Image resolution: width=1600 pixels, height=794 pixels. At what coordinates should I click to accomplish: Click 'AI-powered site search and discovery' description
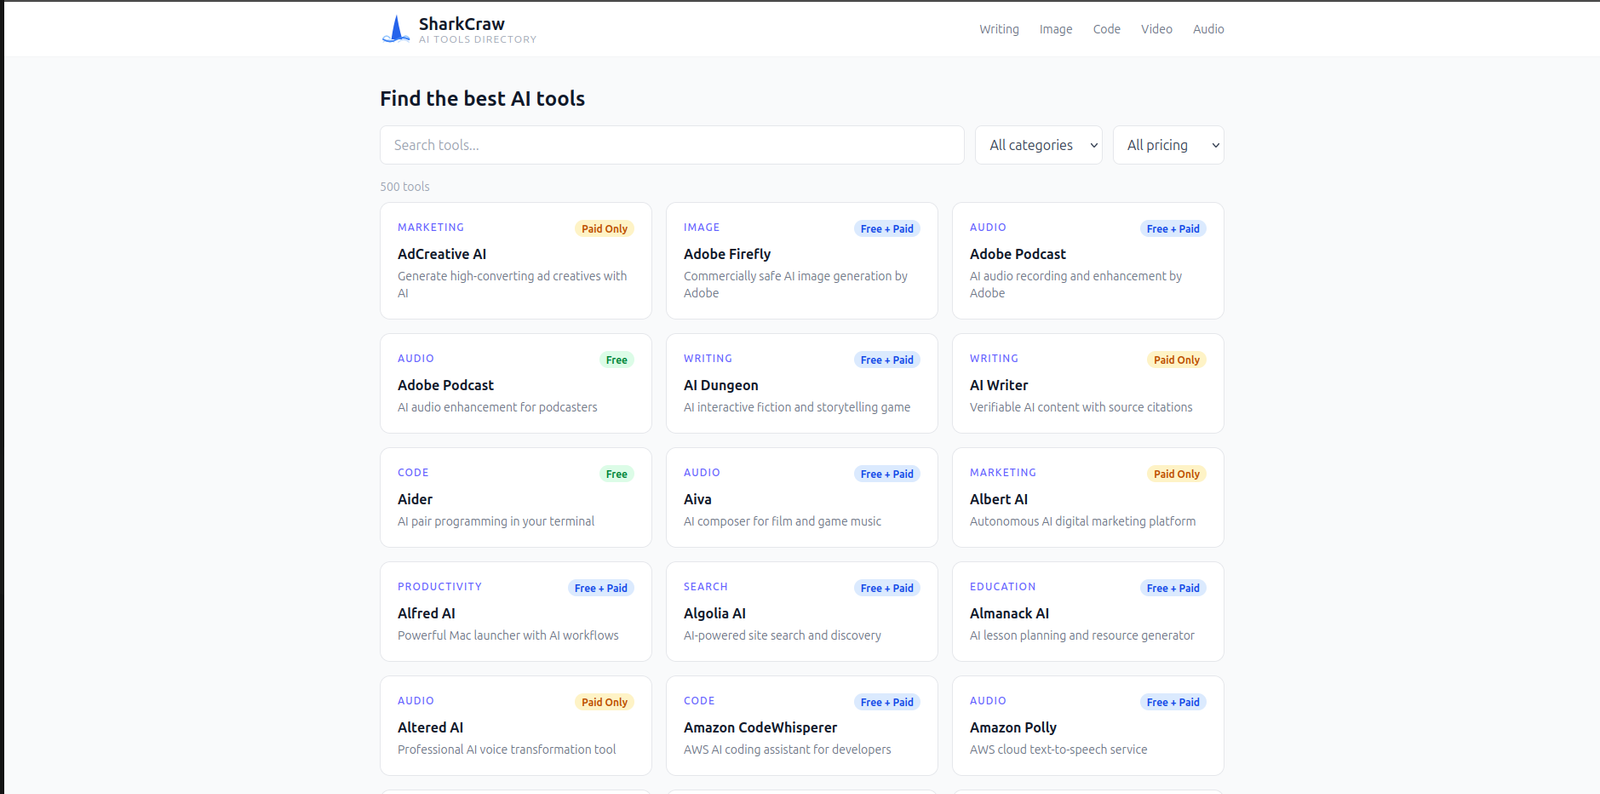pyautogui.click(x=783, y=635)
